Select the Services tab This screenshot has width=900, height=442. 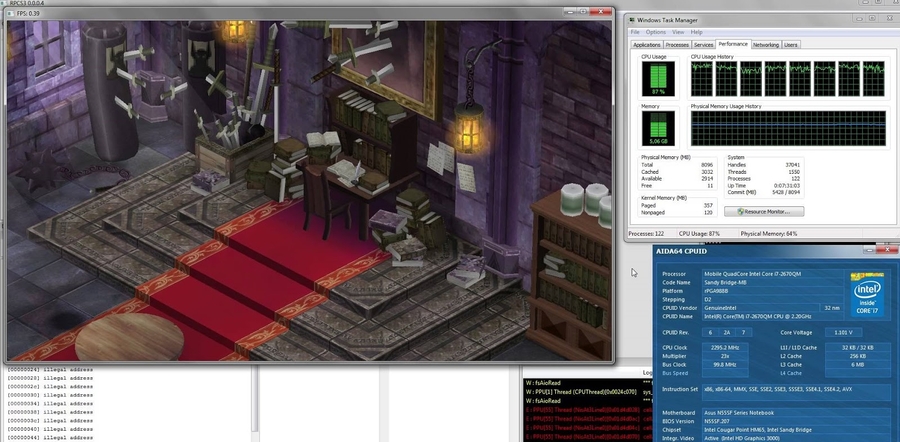pyautogui.click(x=704, y=45)
